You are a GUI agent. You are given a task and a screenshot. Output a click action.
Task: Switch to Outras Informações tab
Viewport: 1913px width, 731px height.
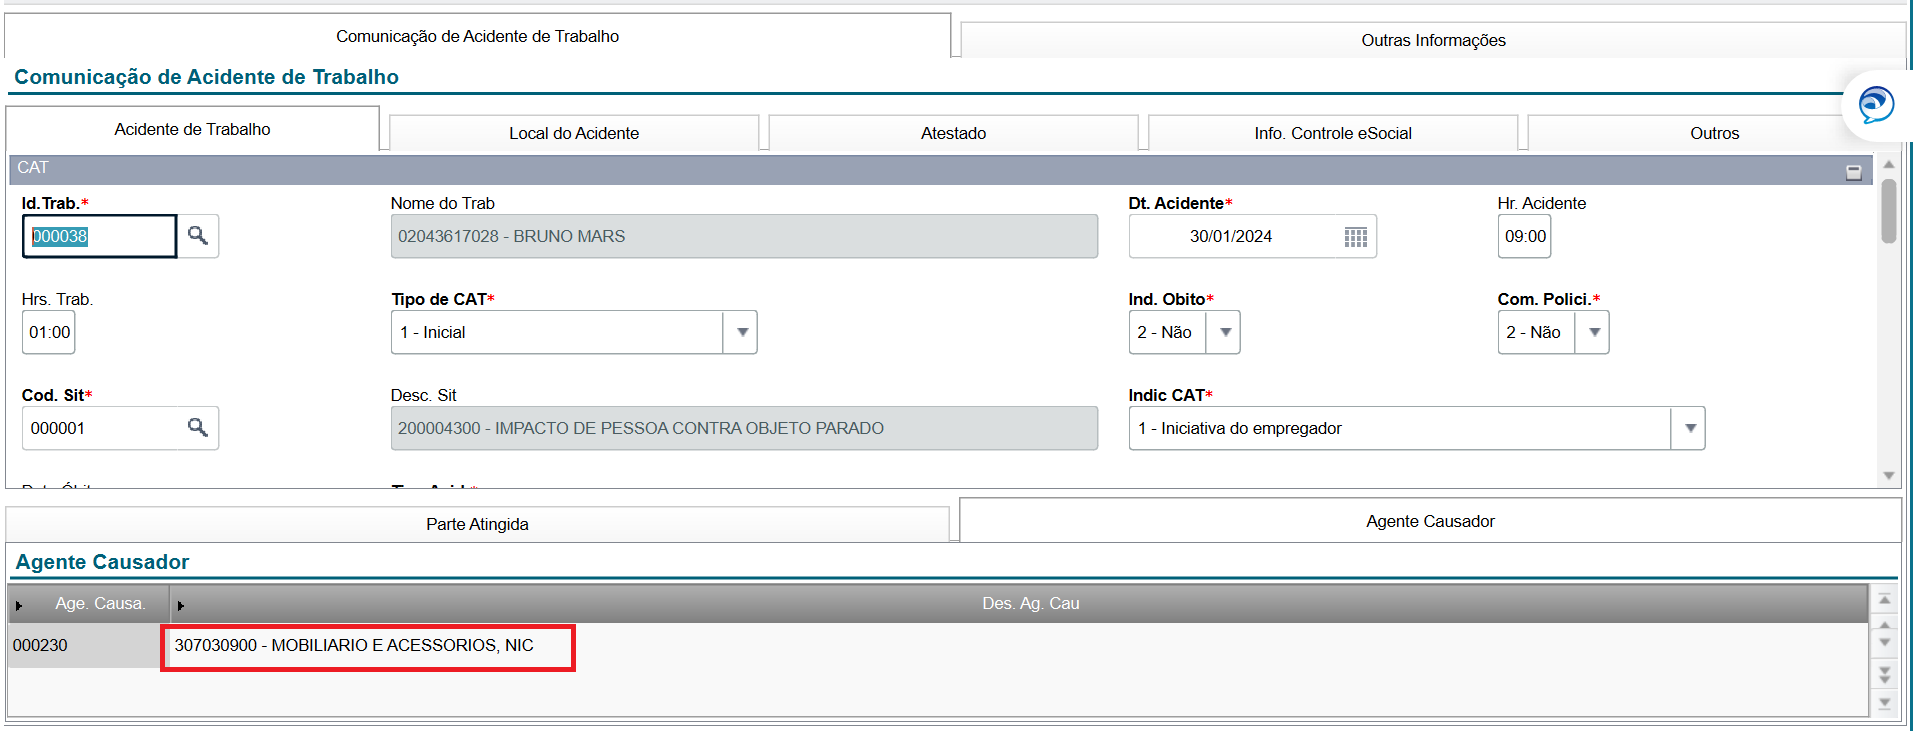[1433, 40]
